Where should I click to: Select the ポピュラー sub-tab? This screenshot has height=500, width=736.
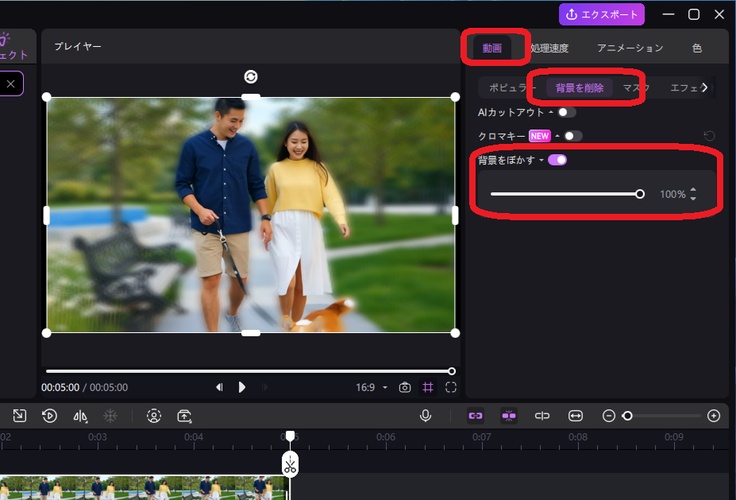[x=512, y=88]
